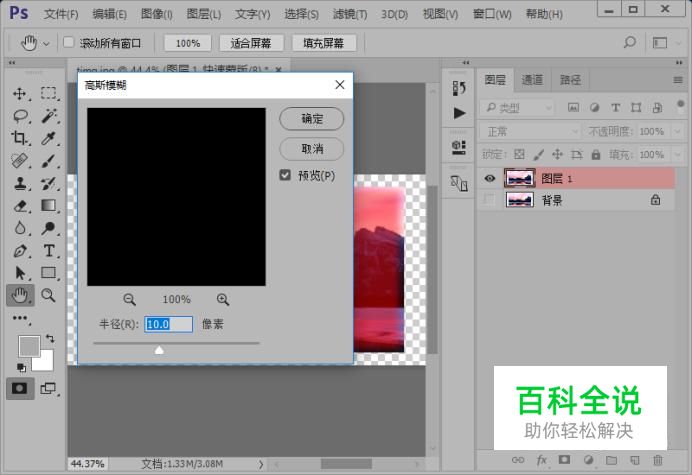692x475 pixels.
Task: Switch to the 路径 tab
Action: click(570, 80)
